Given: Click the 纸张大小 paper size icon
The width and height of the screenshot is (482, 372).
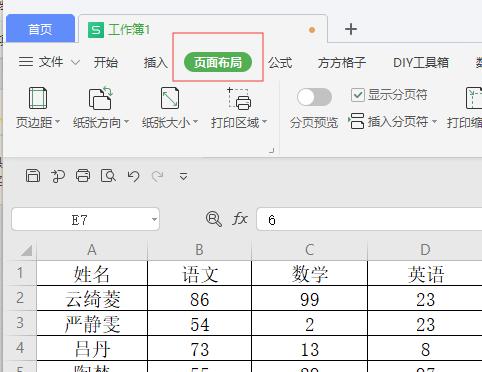Looking at the screenshot, I should [x=170, y=98].
